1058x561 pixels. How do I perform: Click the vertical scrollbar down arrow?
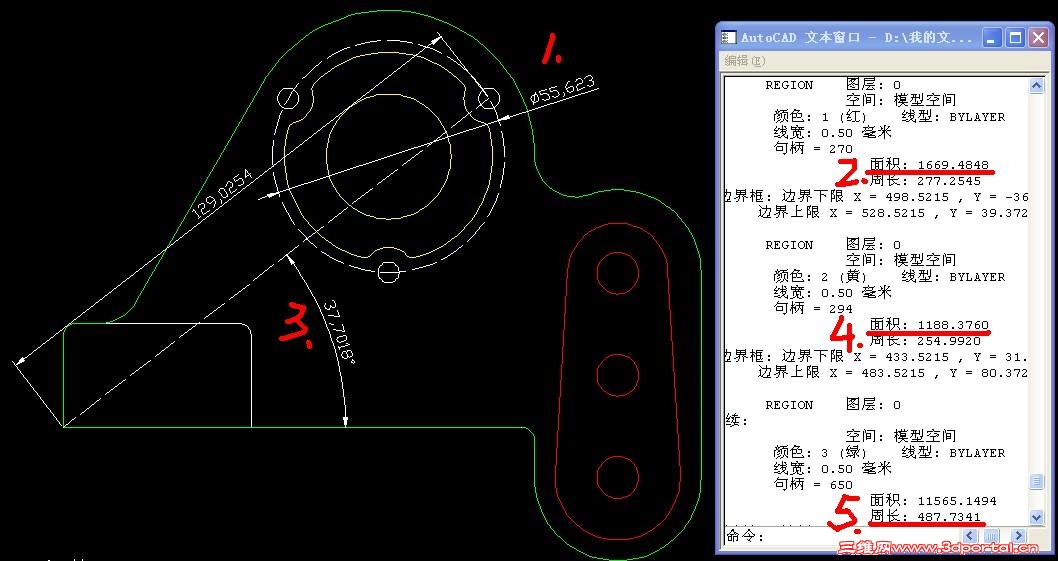(1036, 517)
